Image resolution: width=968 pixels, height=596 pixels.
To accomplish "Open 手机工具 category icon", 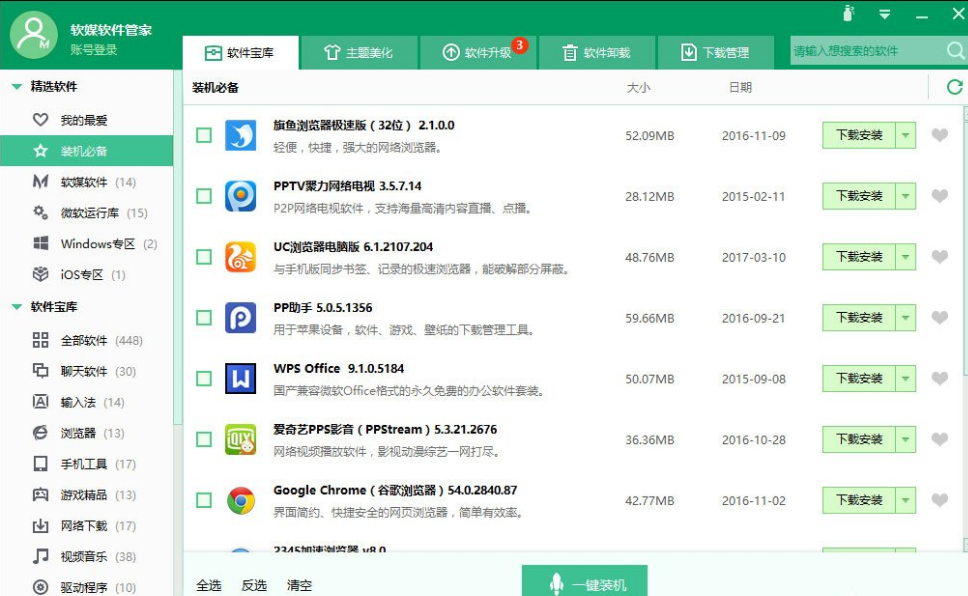I will click(41, 464).
